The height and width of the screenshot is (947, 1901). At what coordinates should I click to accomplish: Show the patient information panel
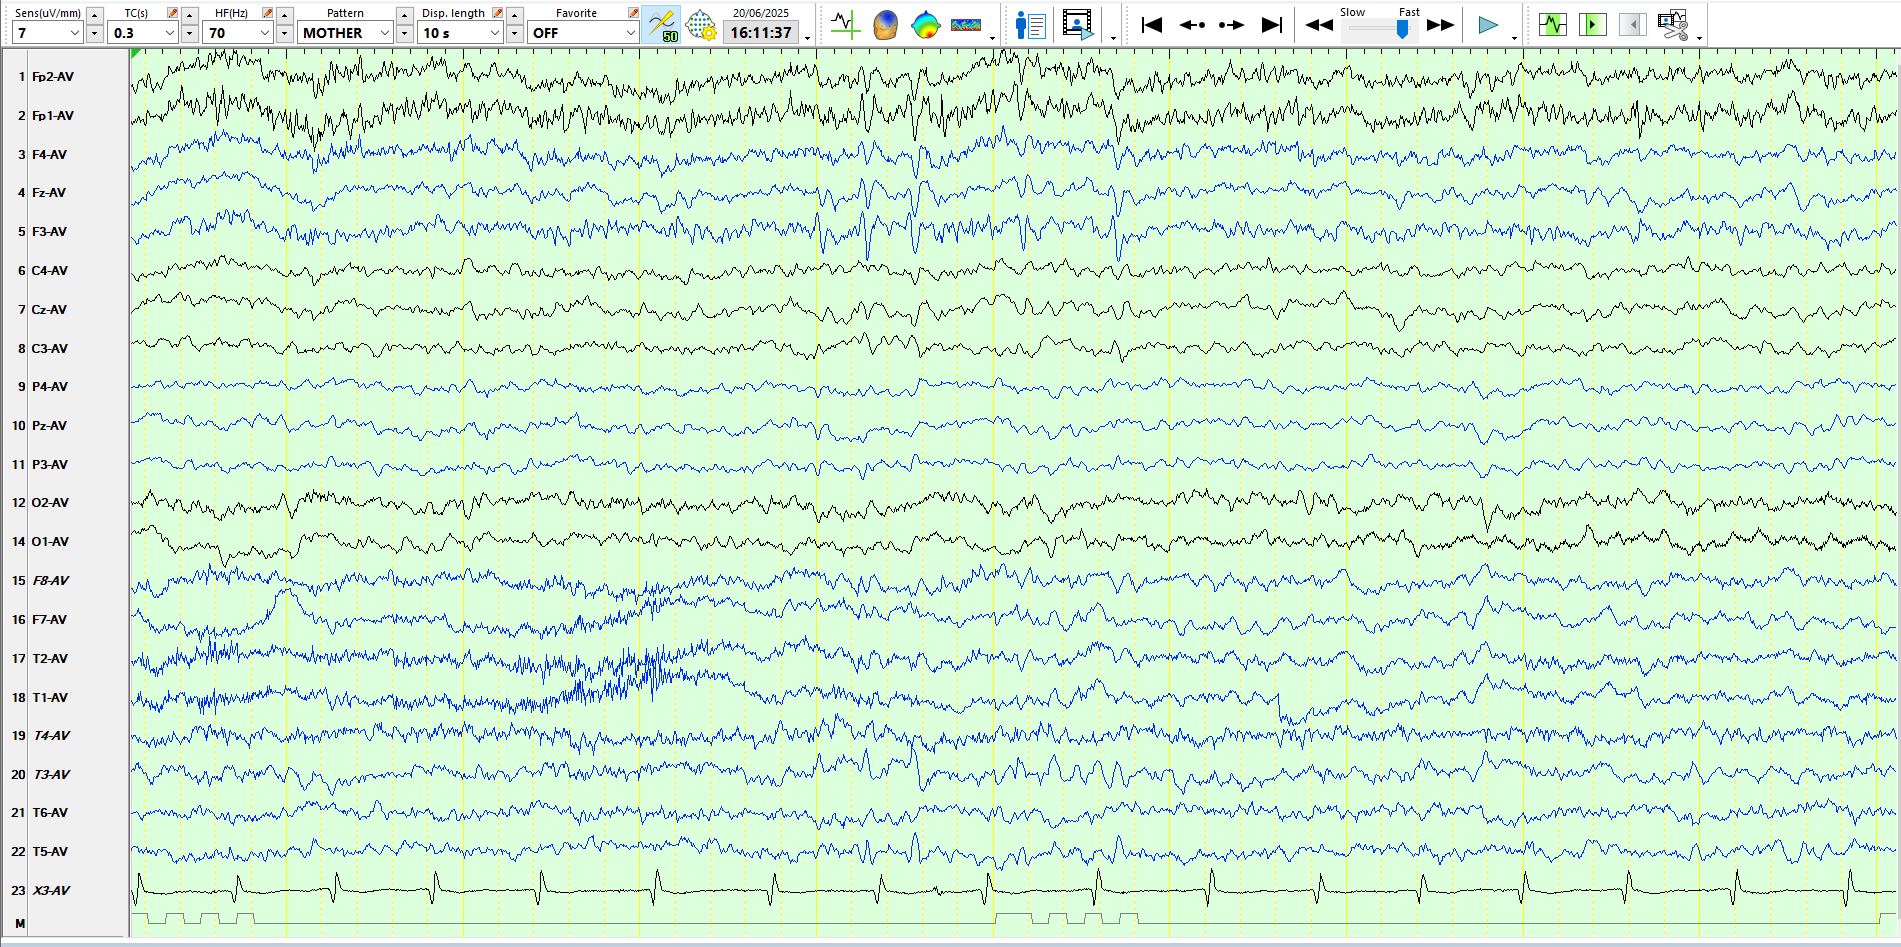[1030, 24]
